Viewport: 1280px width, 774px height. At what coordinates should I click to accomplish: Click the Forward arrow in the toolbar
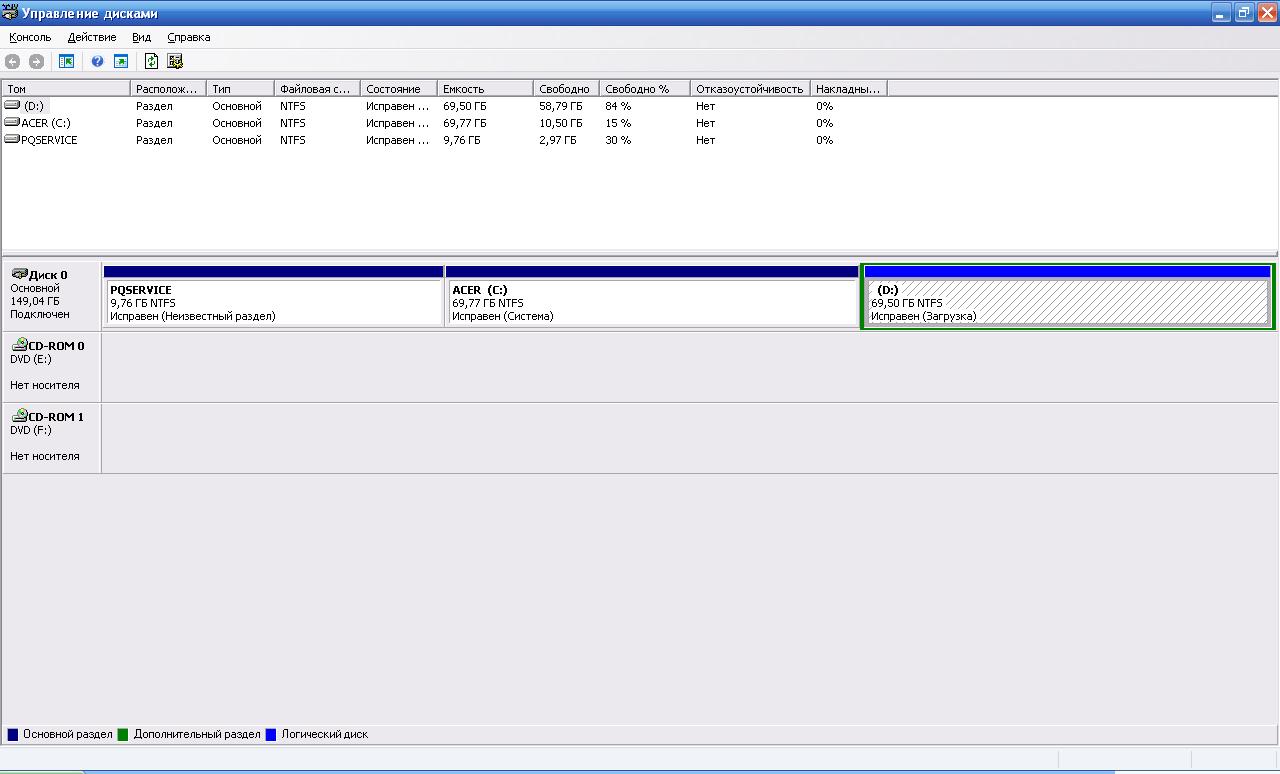tap(36, 62)
